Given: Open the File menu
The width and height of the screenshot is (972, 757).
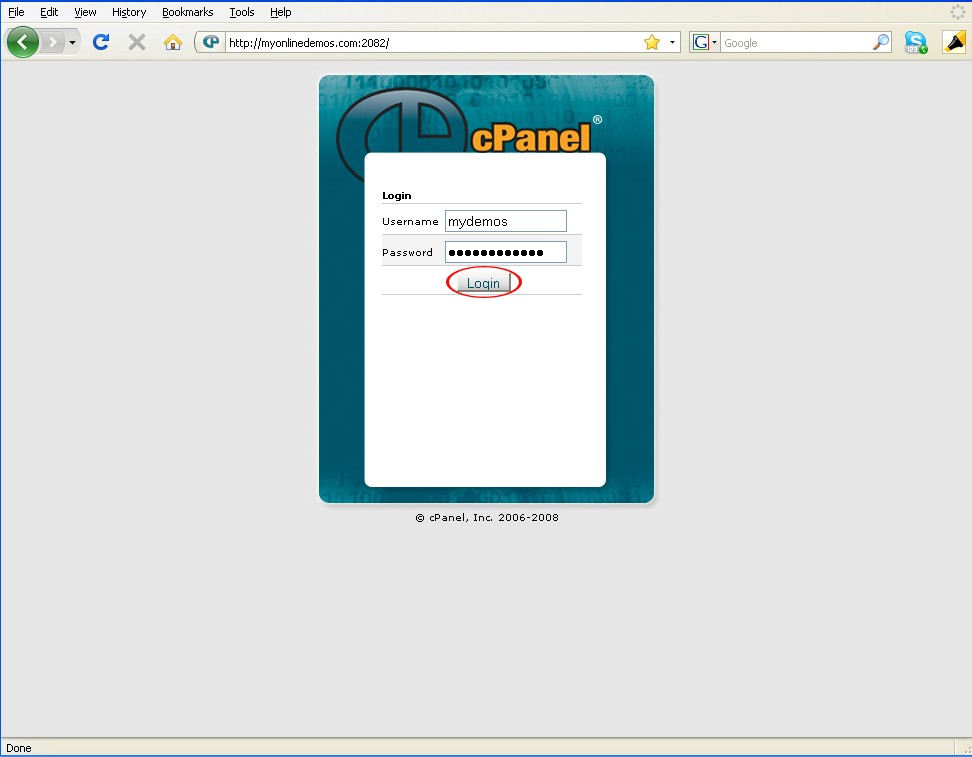Looking at the screenshot, I should 16,12.
